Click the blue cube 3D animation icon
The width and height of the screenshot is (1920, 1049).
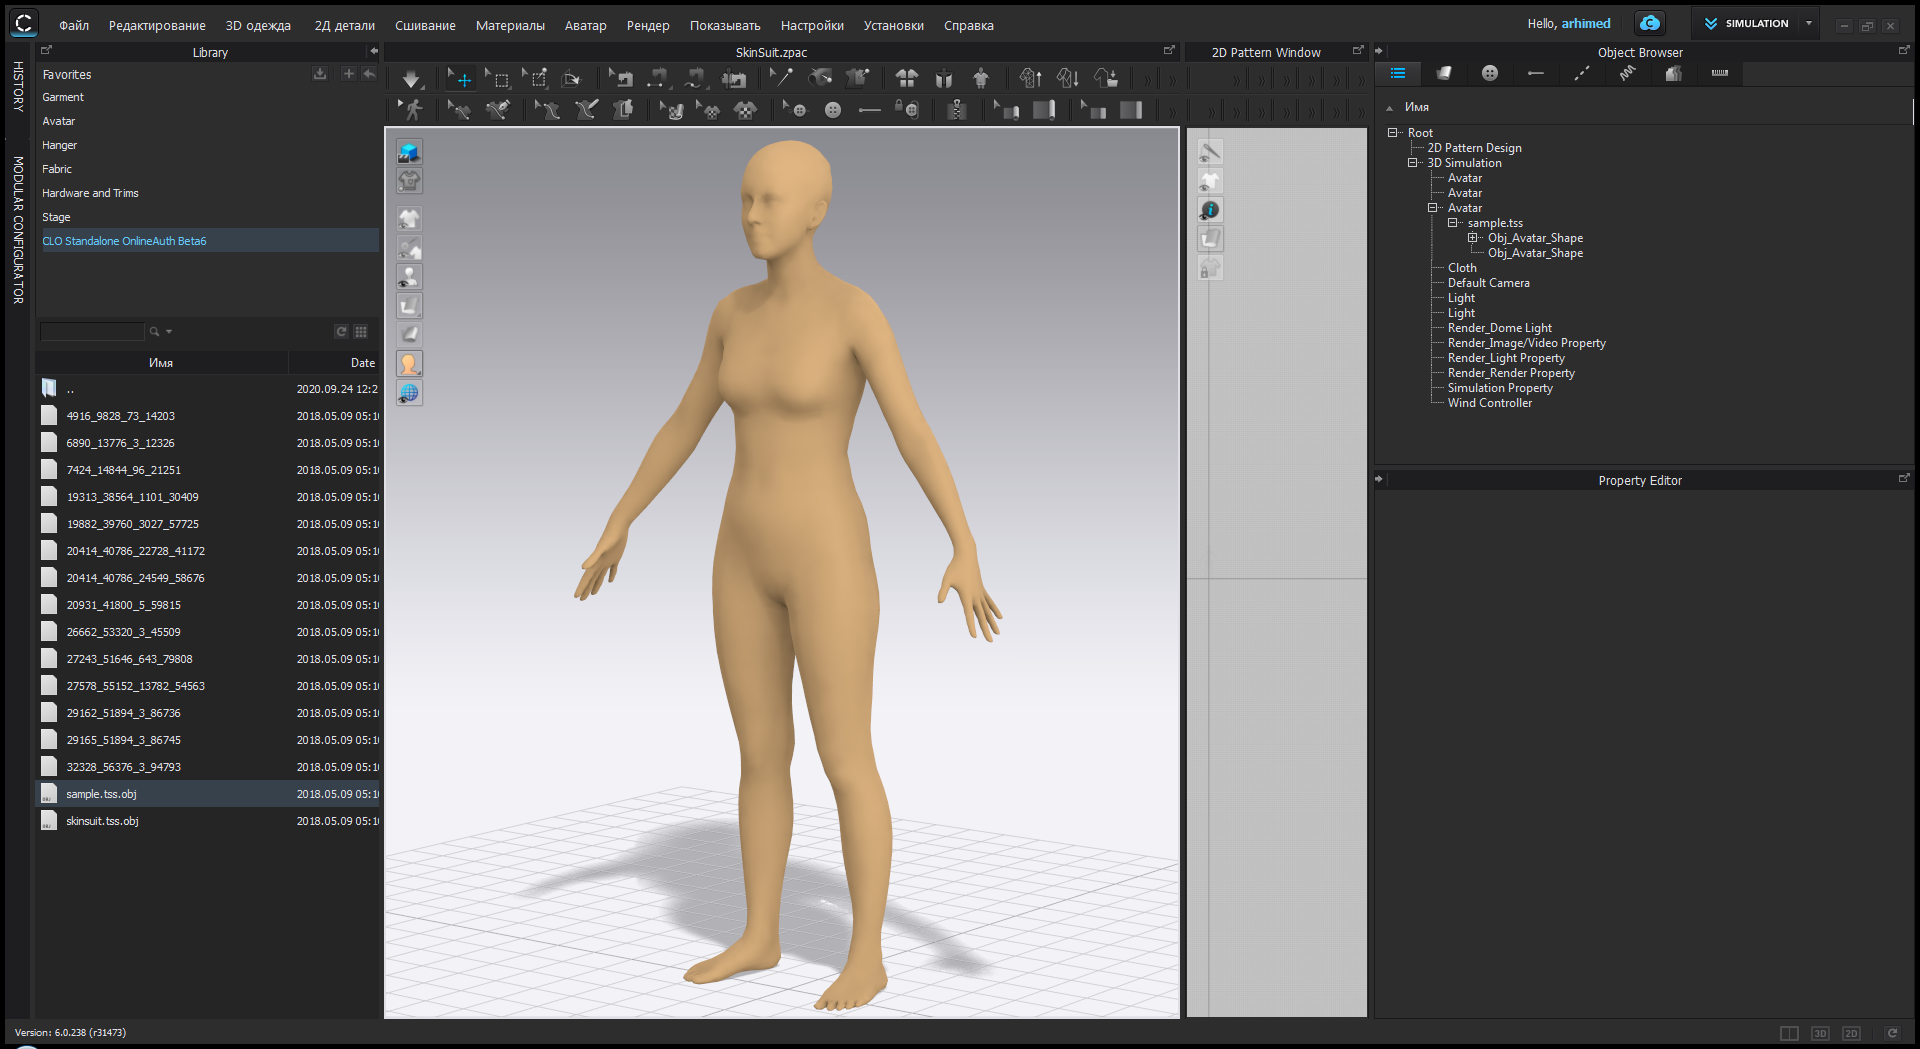click(x=409, y=152)
